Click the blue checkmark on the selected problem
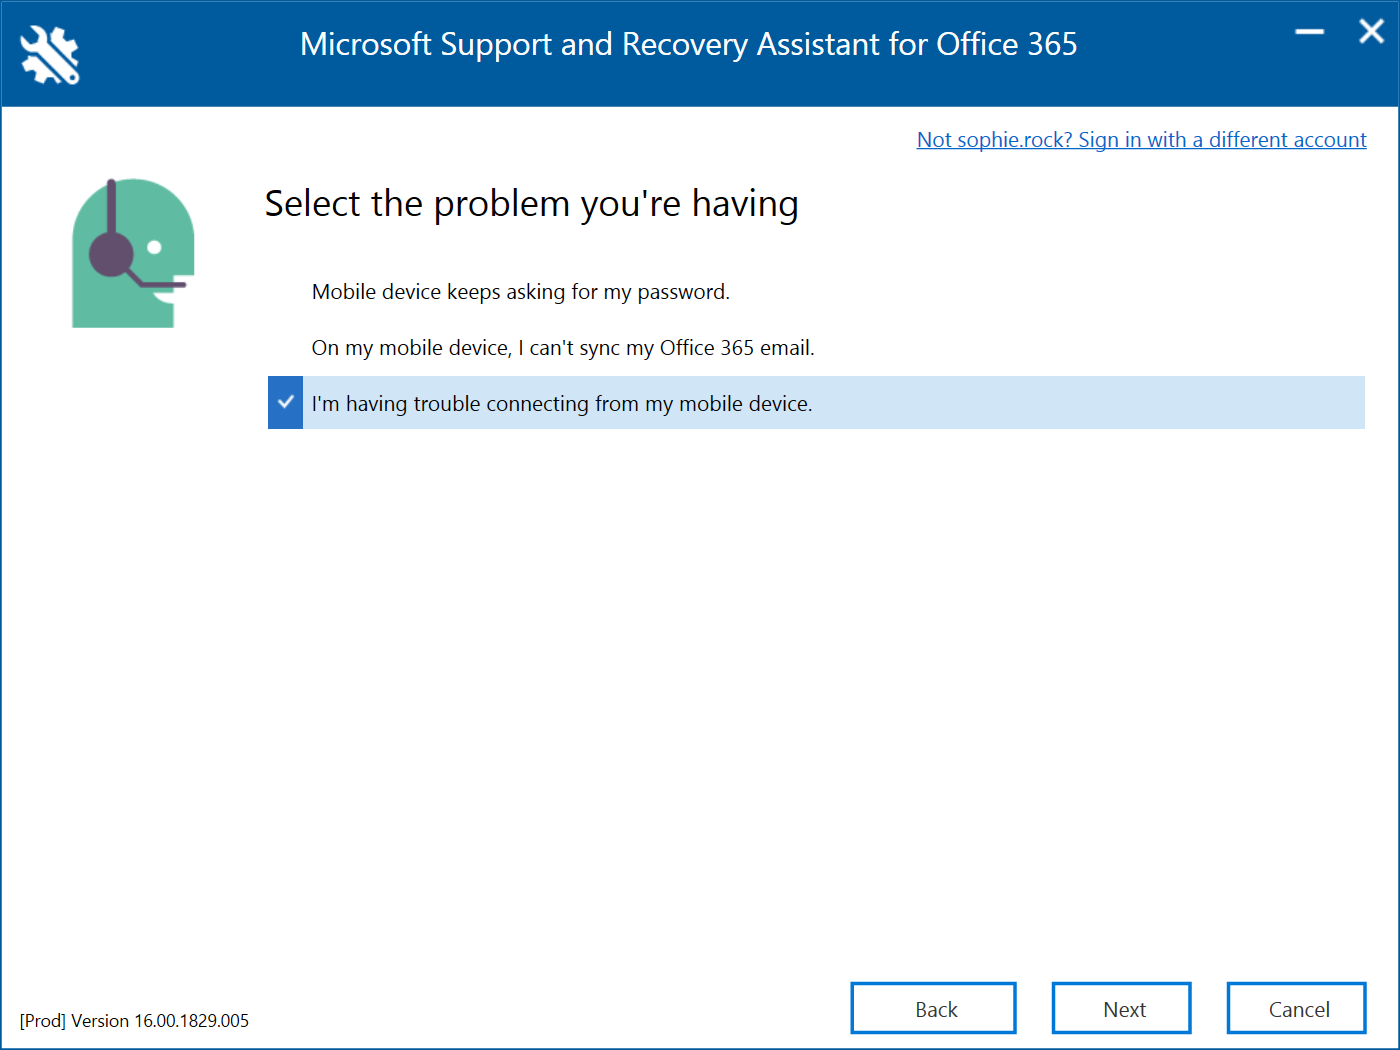 286,403
